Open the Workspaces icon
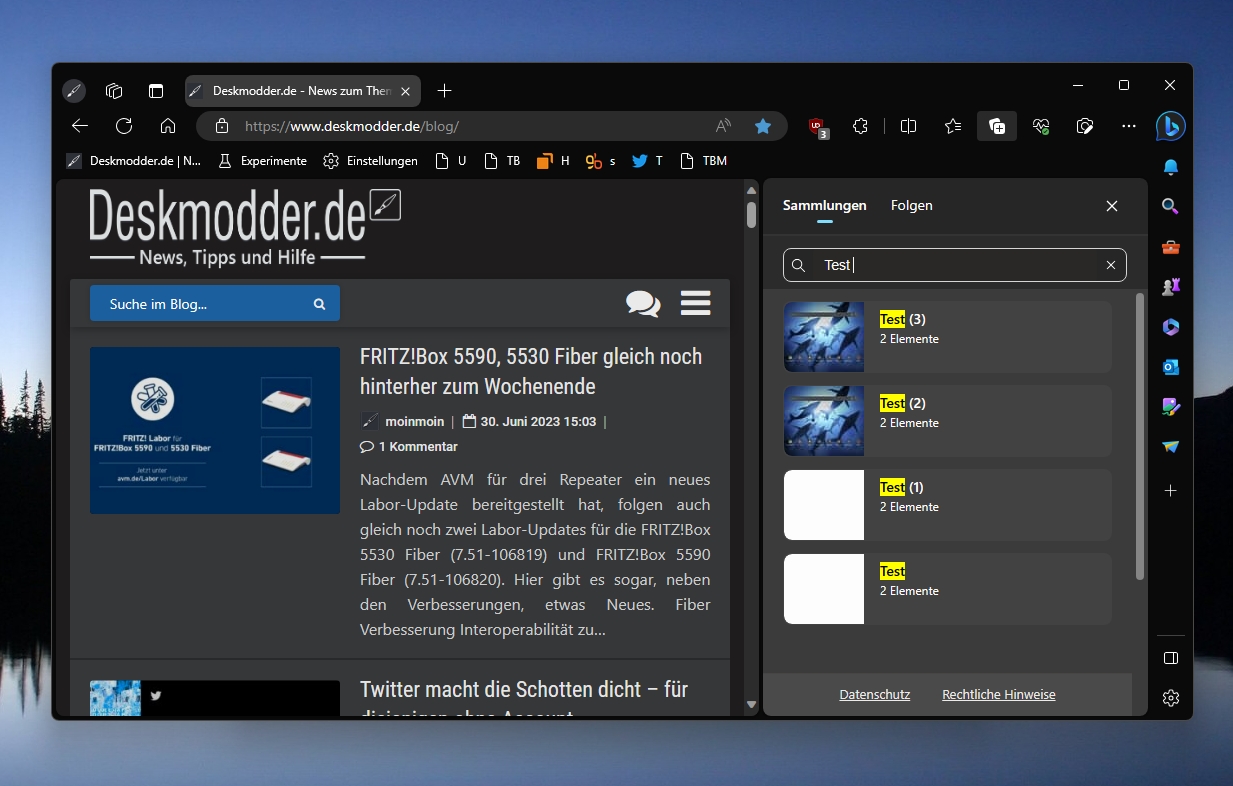Screen dimensions: 1233x786 [x=114, y=91]
